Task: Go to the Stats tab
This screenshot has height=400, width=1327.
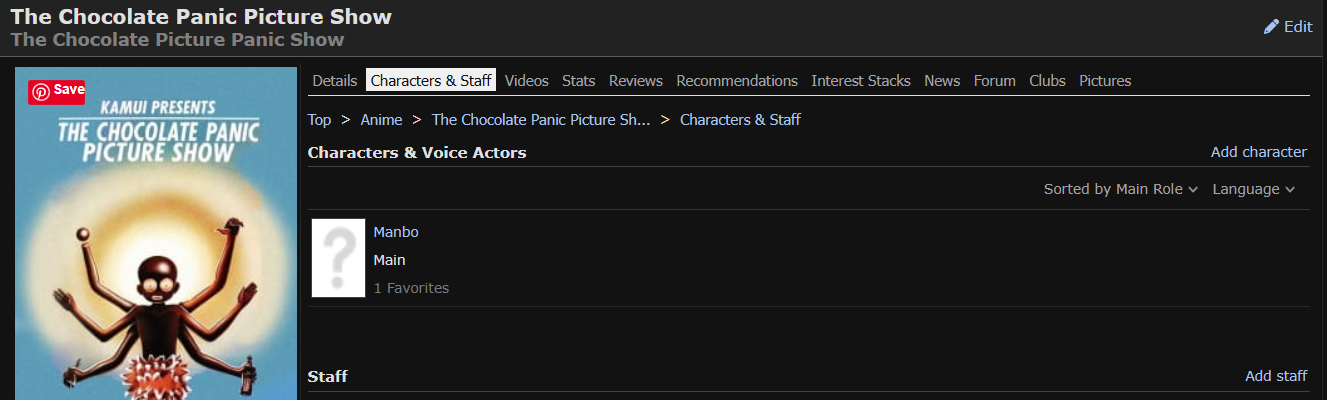Action: (x=578, y=81)
